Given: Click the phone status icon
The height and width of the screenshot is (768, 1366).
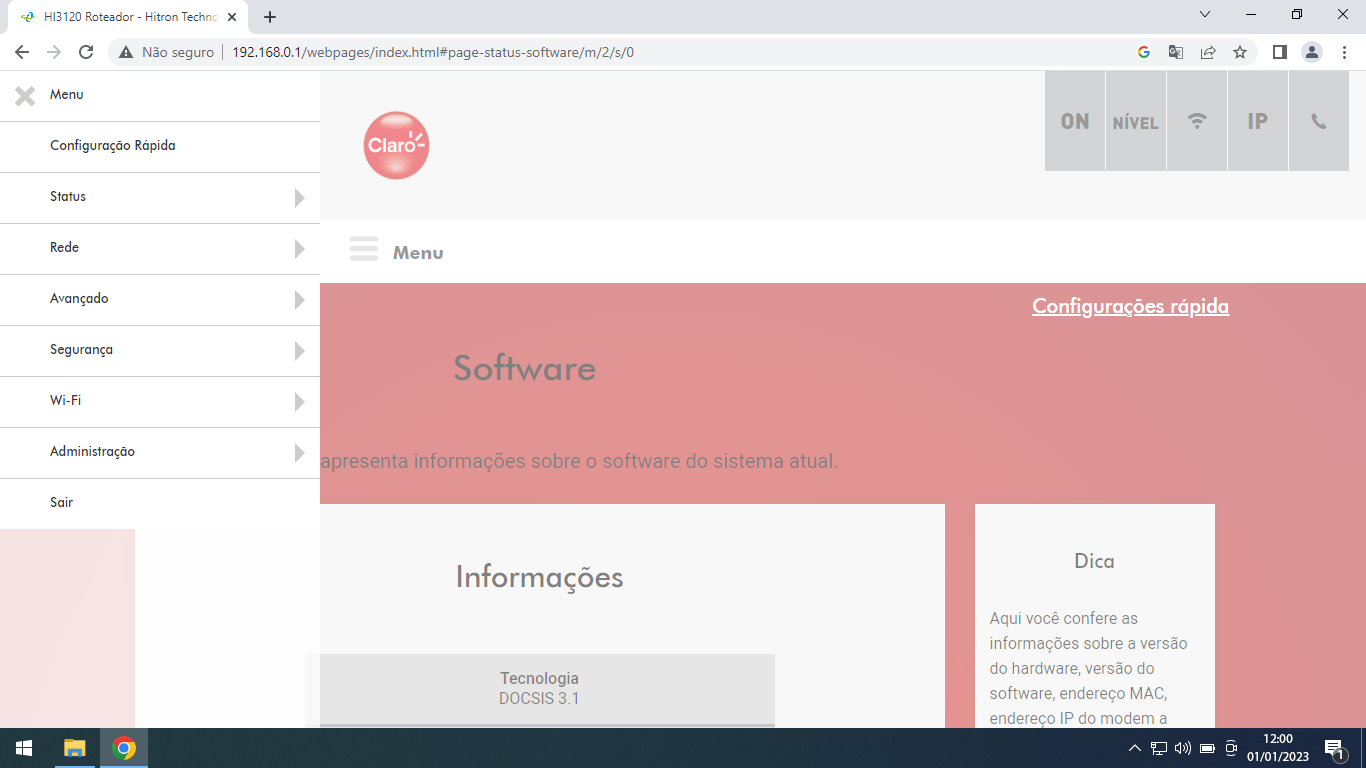Looking at the screenshot, I should [1319, 121].
